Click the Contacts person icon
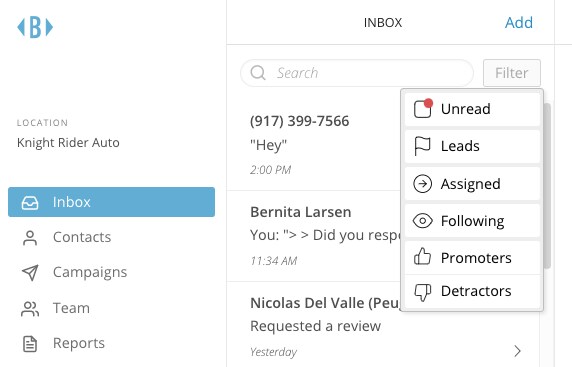 30,238
